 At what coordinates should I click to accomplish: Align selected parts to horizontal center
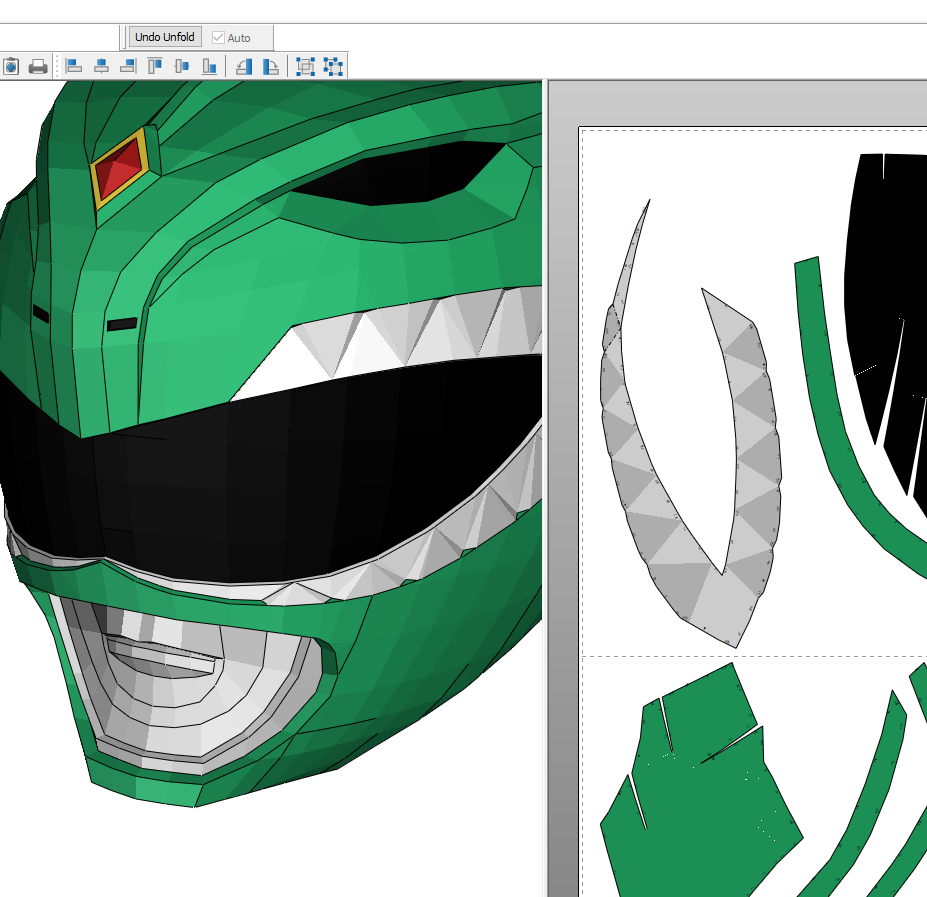coord(101,66)
